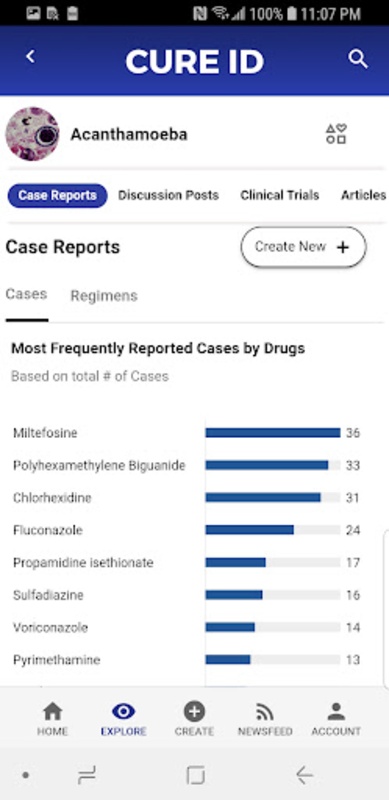This screenshot has height=800, width=389.
Task: Open the Articles tab
Action: 363,195
